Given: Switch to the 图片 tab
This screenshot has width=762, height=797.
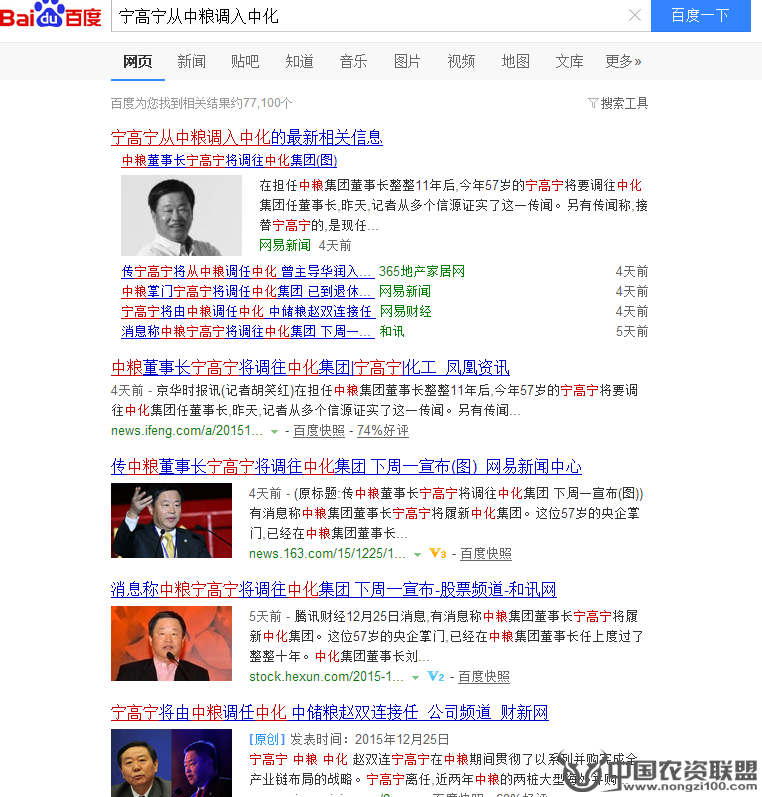Looking at the screenshot, I should [407, 62].
